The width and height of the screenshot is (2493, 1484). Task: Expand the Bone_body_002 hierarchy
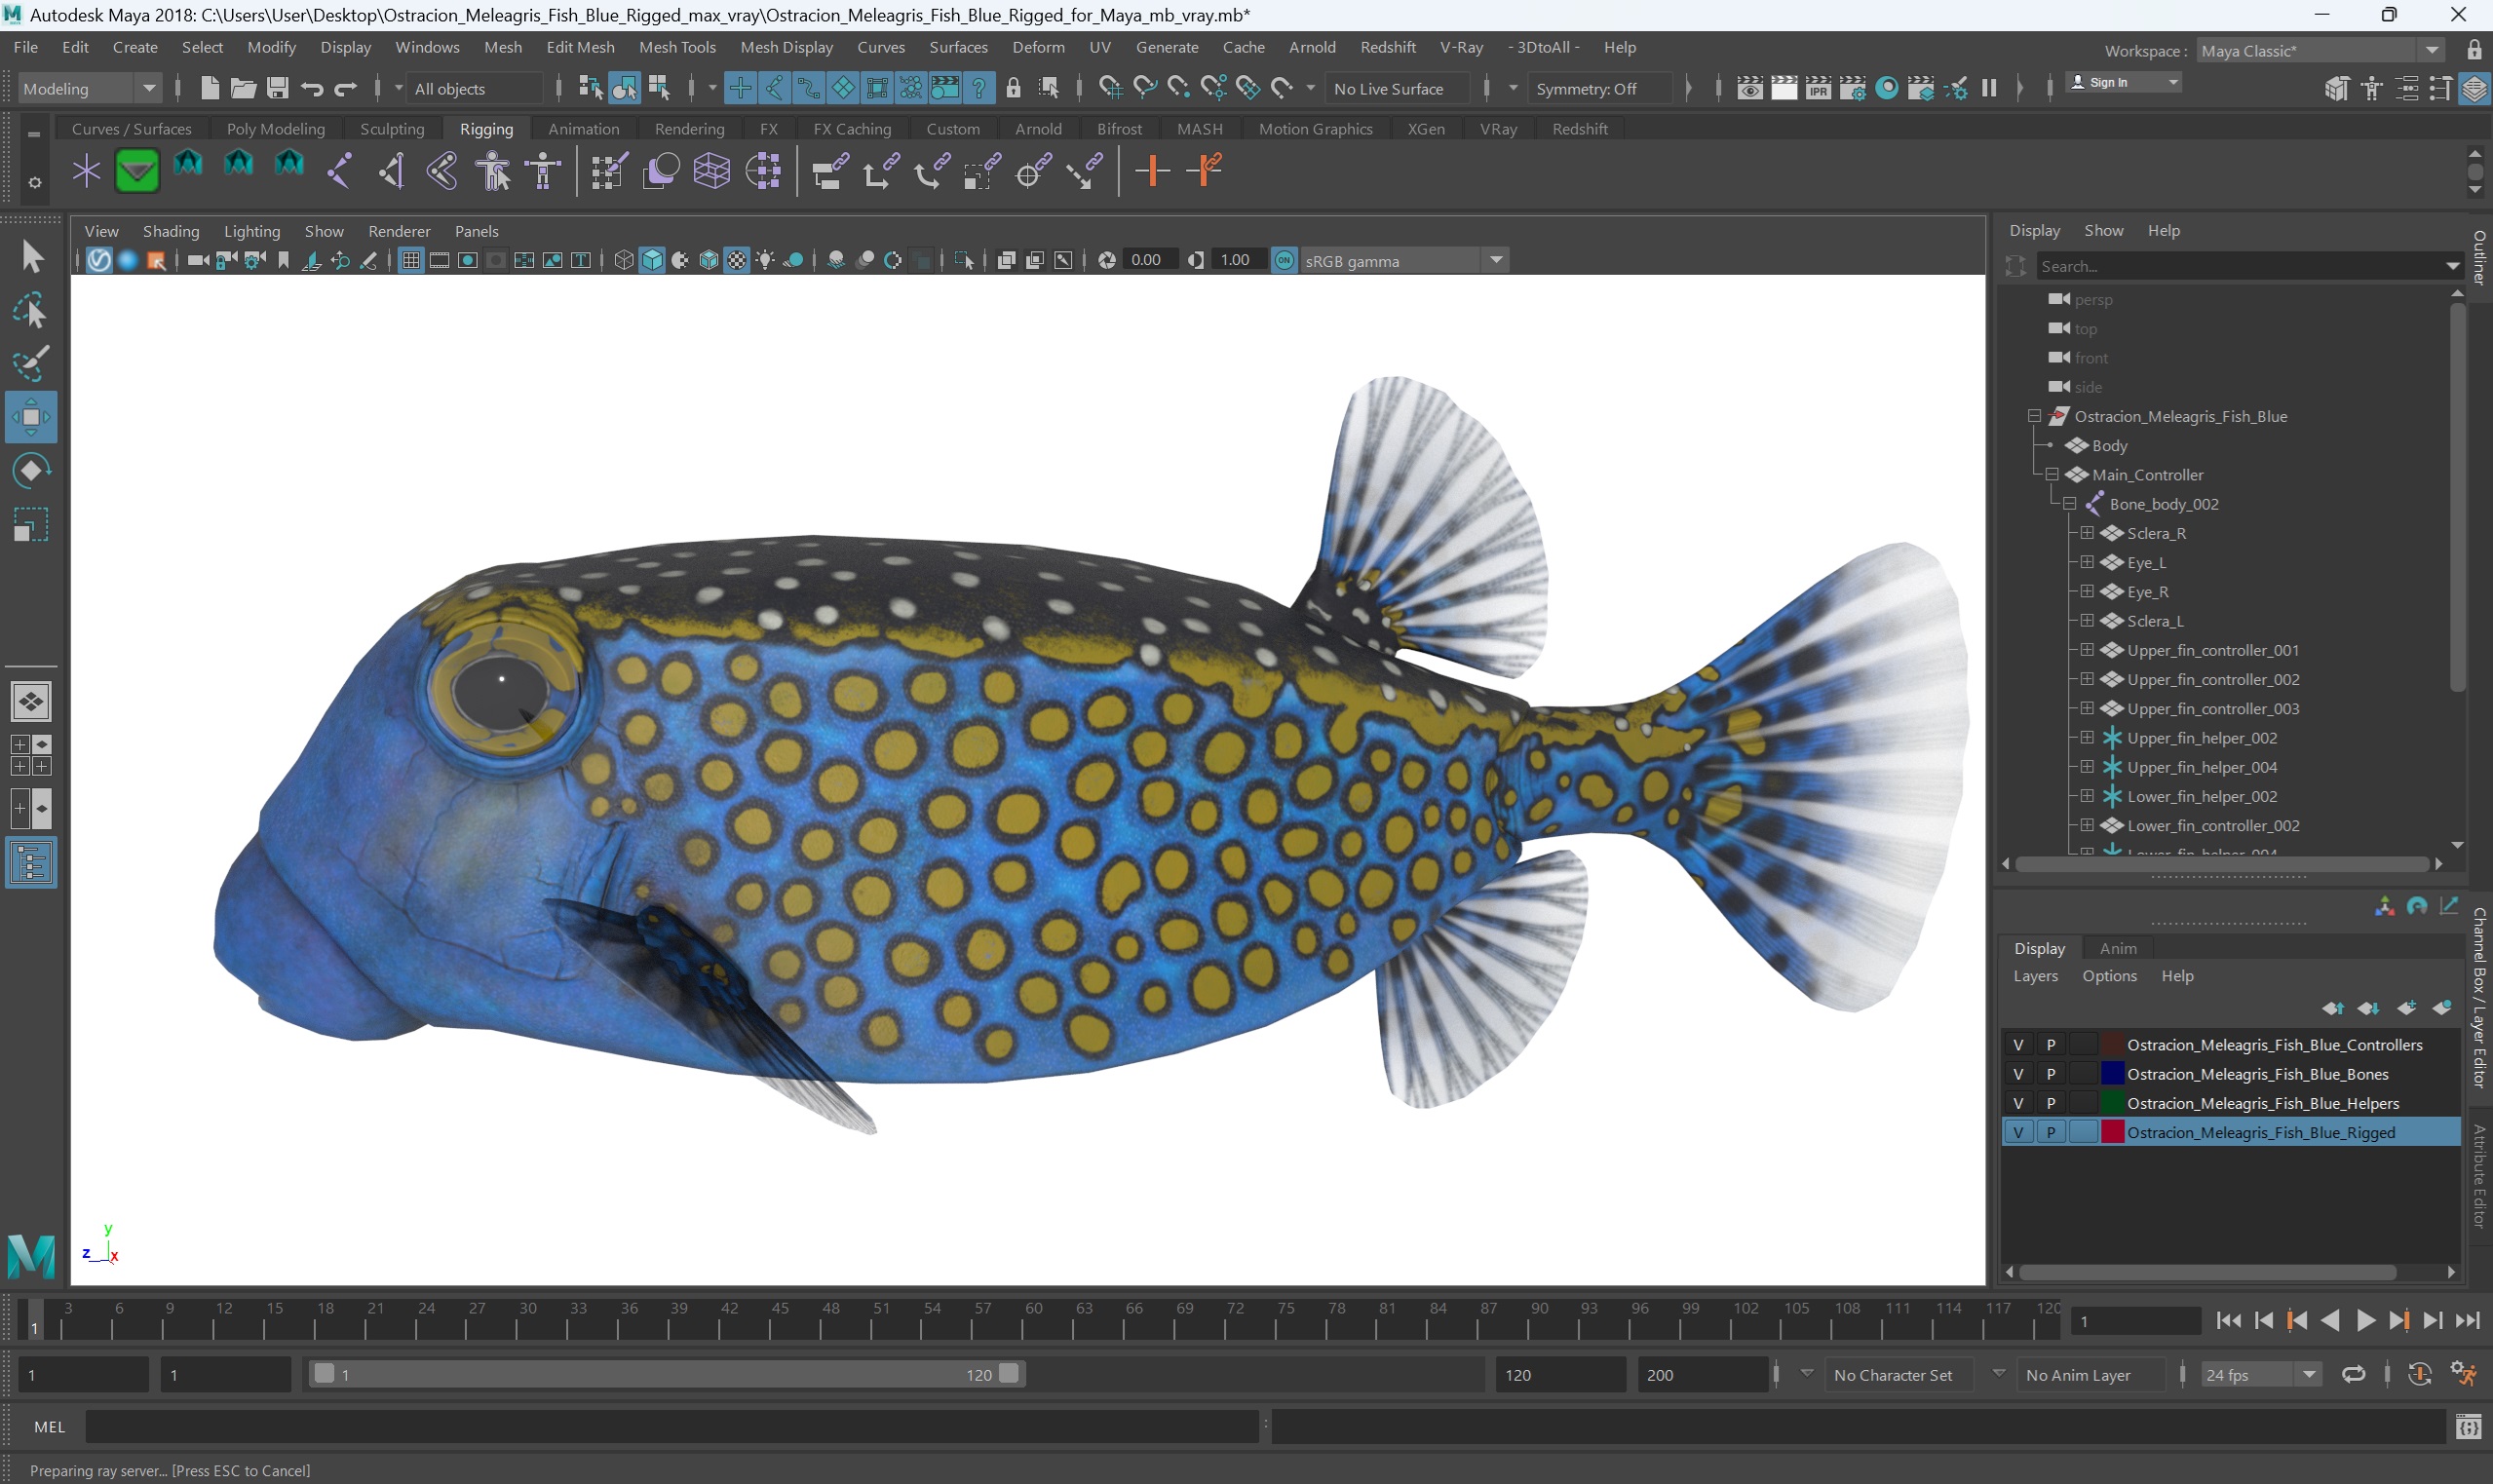2069,504
